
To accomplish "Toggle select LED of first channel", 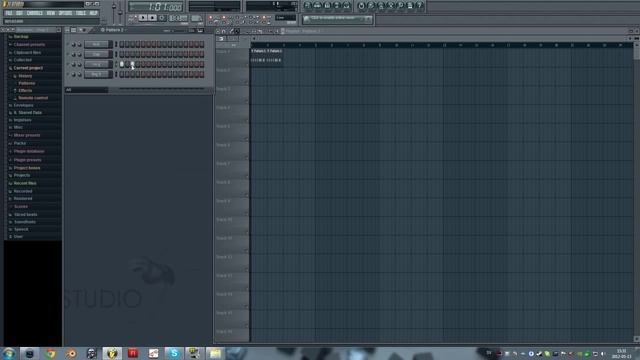I will (x=116, y=44).
